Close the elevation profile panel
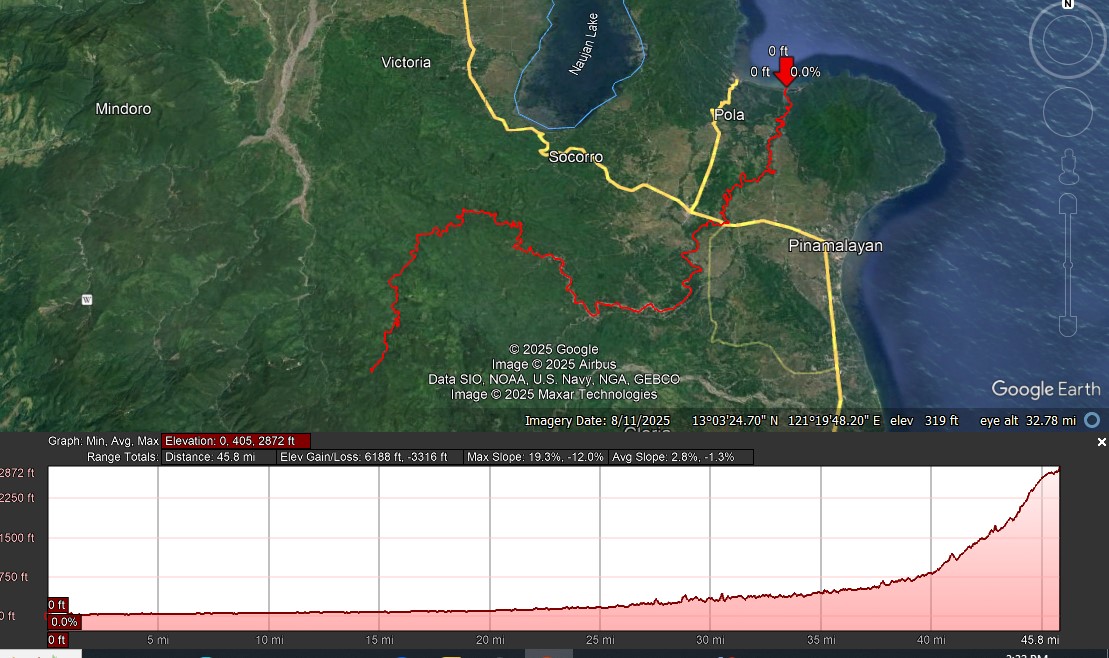The width and height of the screenshot is (1109, 658). (x=1101, y=441)
